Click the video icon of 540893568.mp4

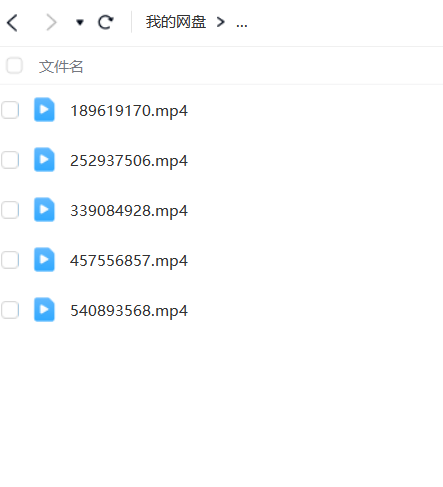pyautogui.click(x=44, y=309)
